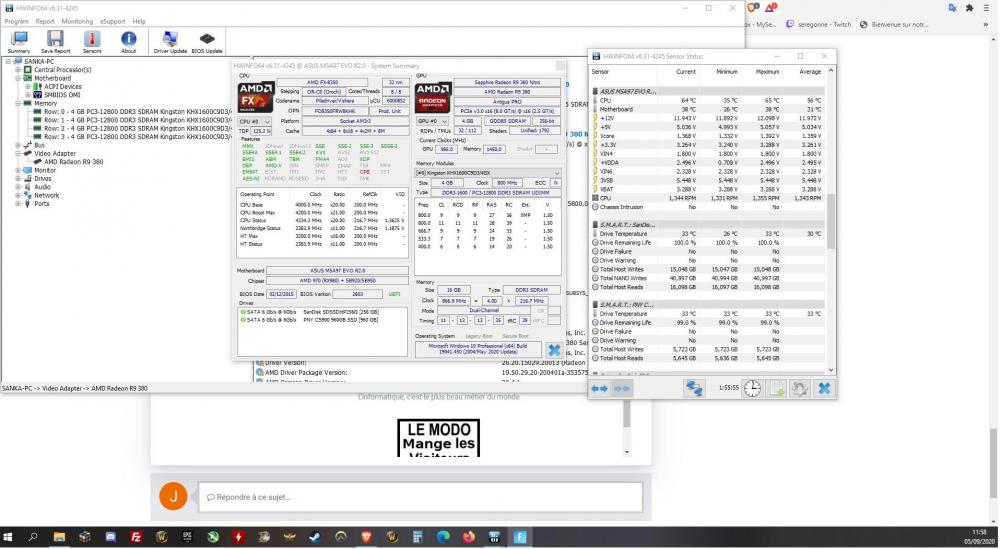Open the GPU #0 selector dropdown

432,121
